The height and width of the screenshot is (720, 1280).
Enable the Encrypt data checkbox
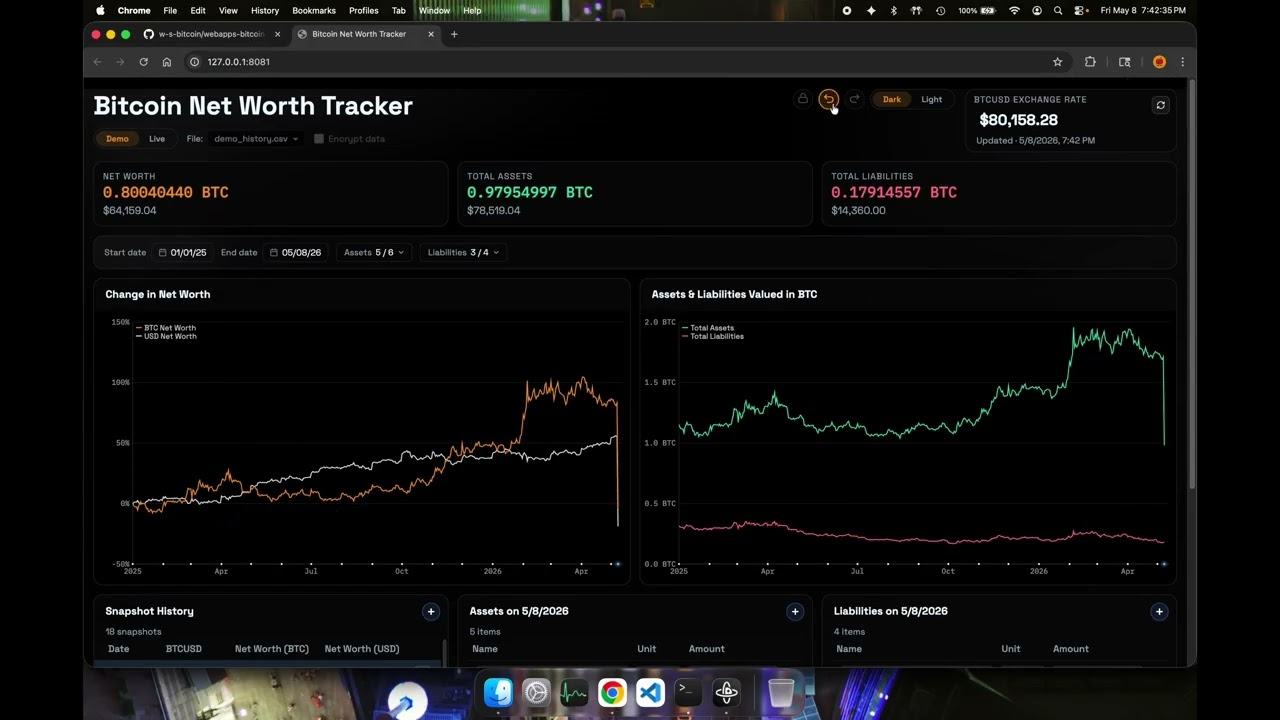pyautogui.click(x=319, y=139)
